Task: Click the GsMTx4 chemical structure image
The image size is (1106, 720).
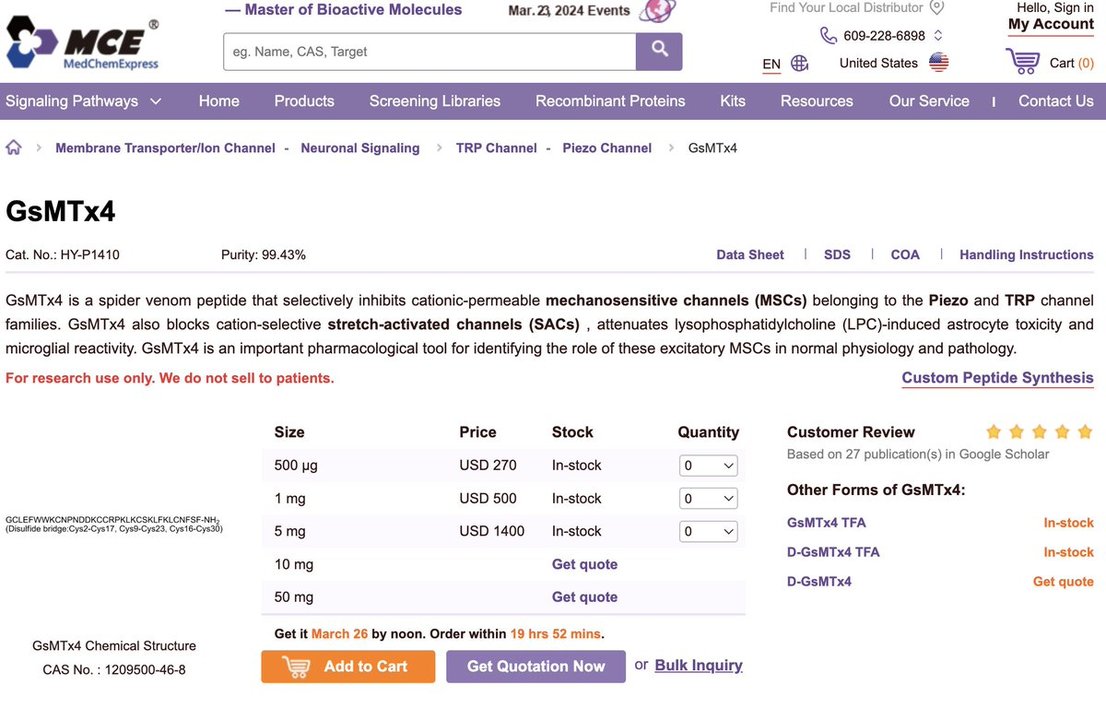Action: coord(114,524)
